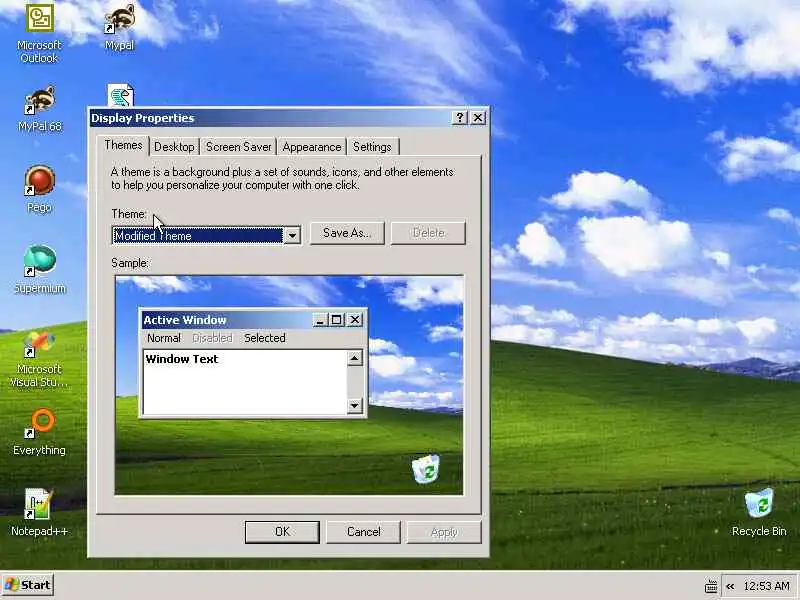Expand hidden tray icons with chevron

click(730, 586)
